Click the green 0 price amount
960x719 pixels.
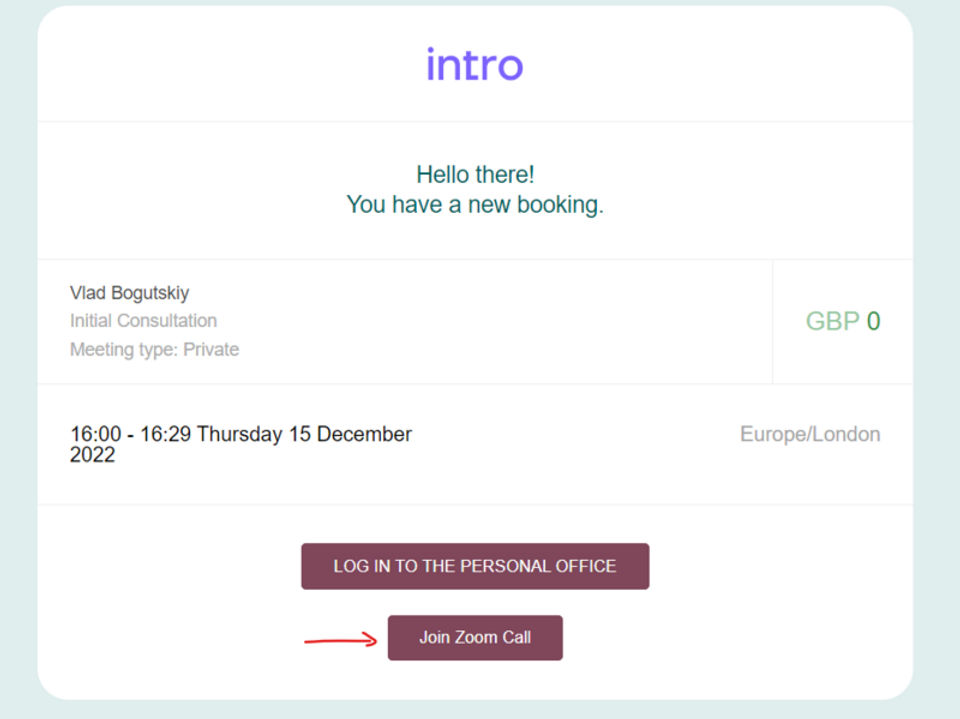click(x=873, y=321)
